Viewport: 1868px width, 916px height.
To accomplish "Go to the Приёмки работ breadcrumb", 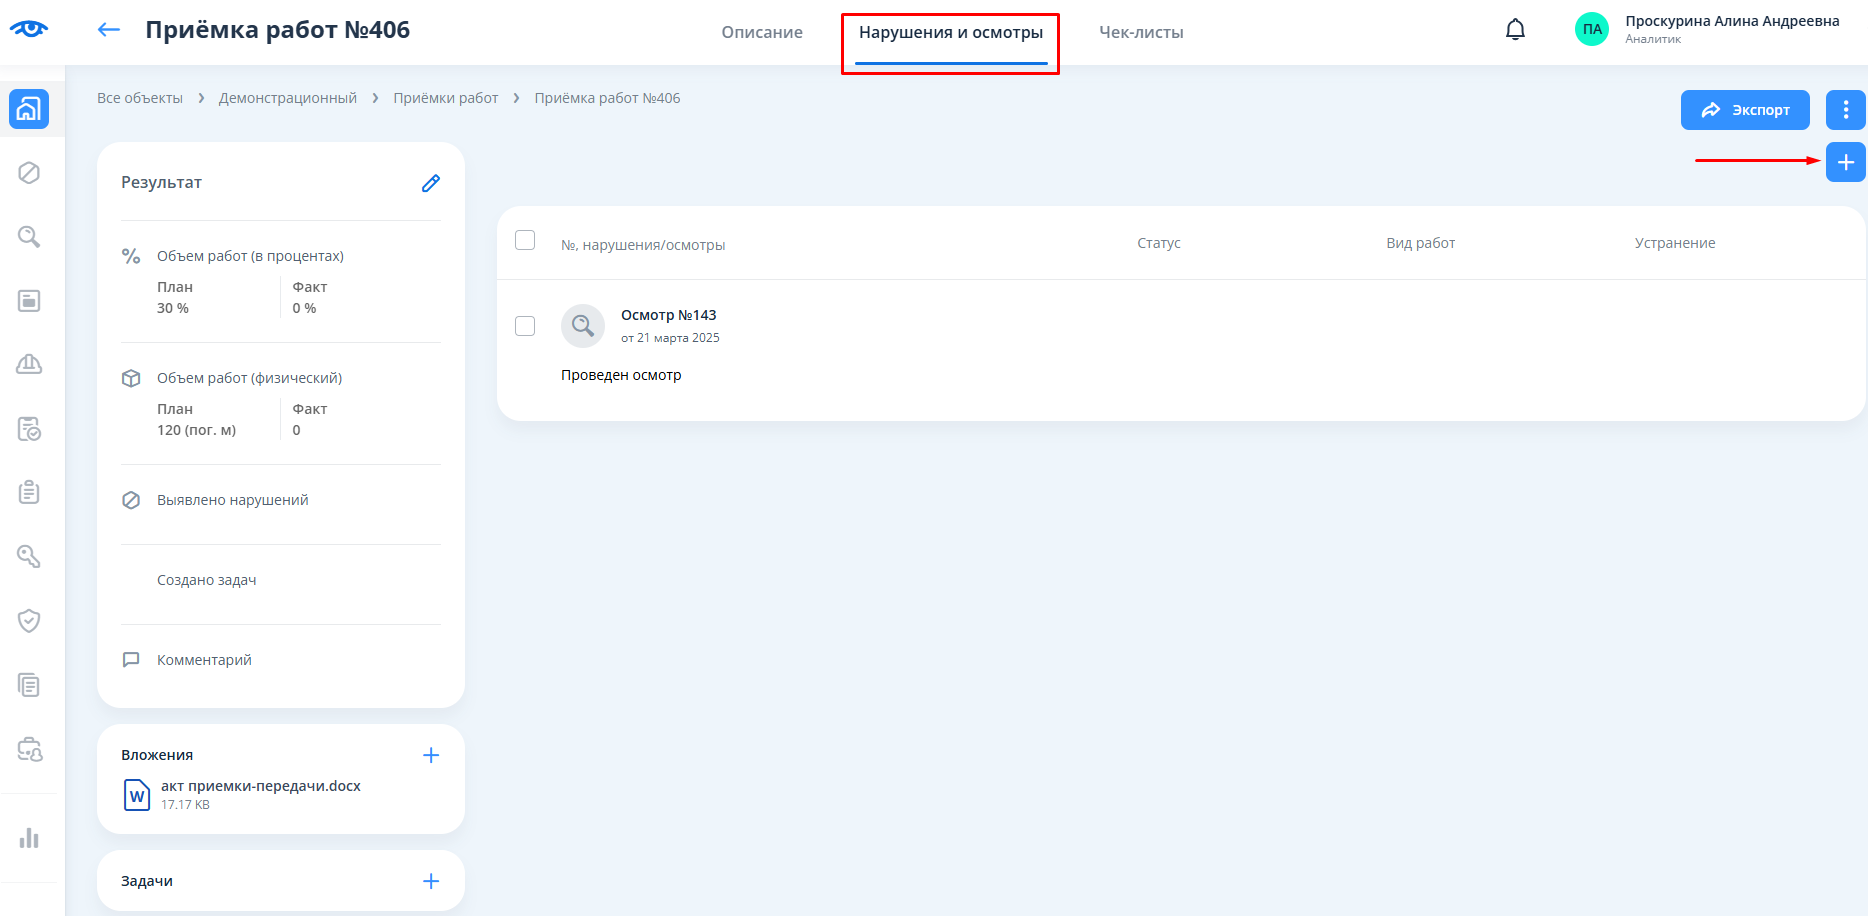I will click(445, 98).
